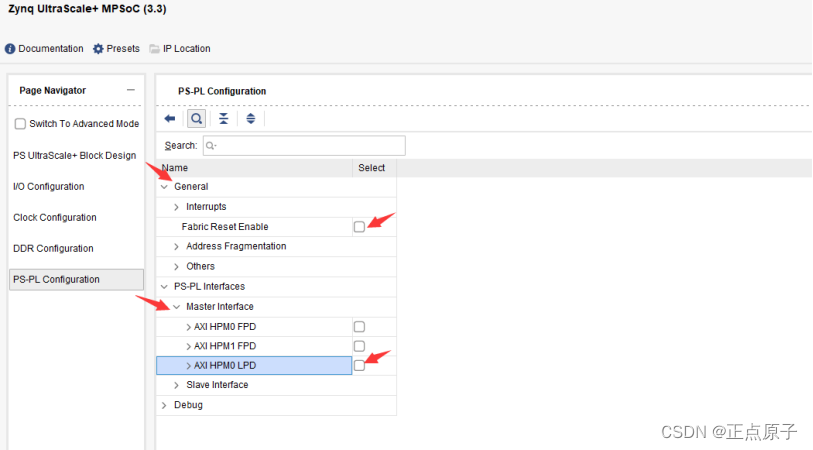Collapse the General tree section
This screenshot has height=450, width=813.
click(165, 187)
